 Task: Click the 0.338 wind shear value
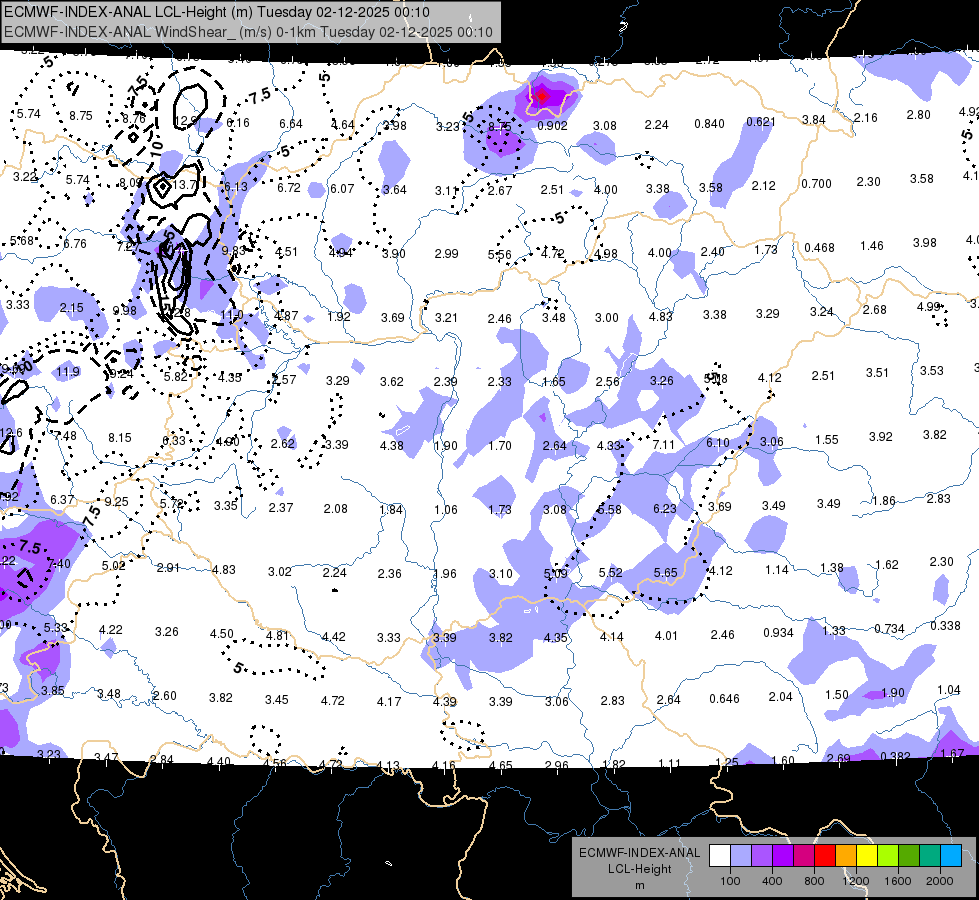(x=945, y=626)
